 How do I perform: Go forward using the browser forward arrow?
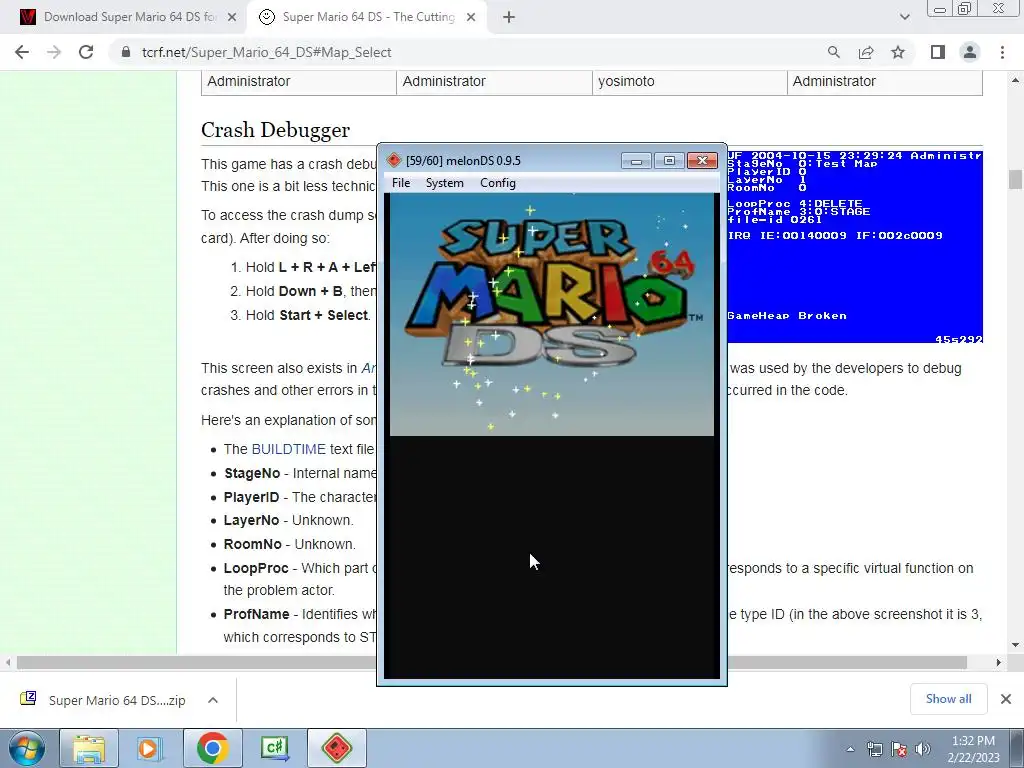click(54, 52)
